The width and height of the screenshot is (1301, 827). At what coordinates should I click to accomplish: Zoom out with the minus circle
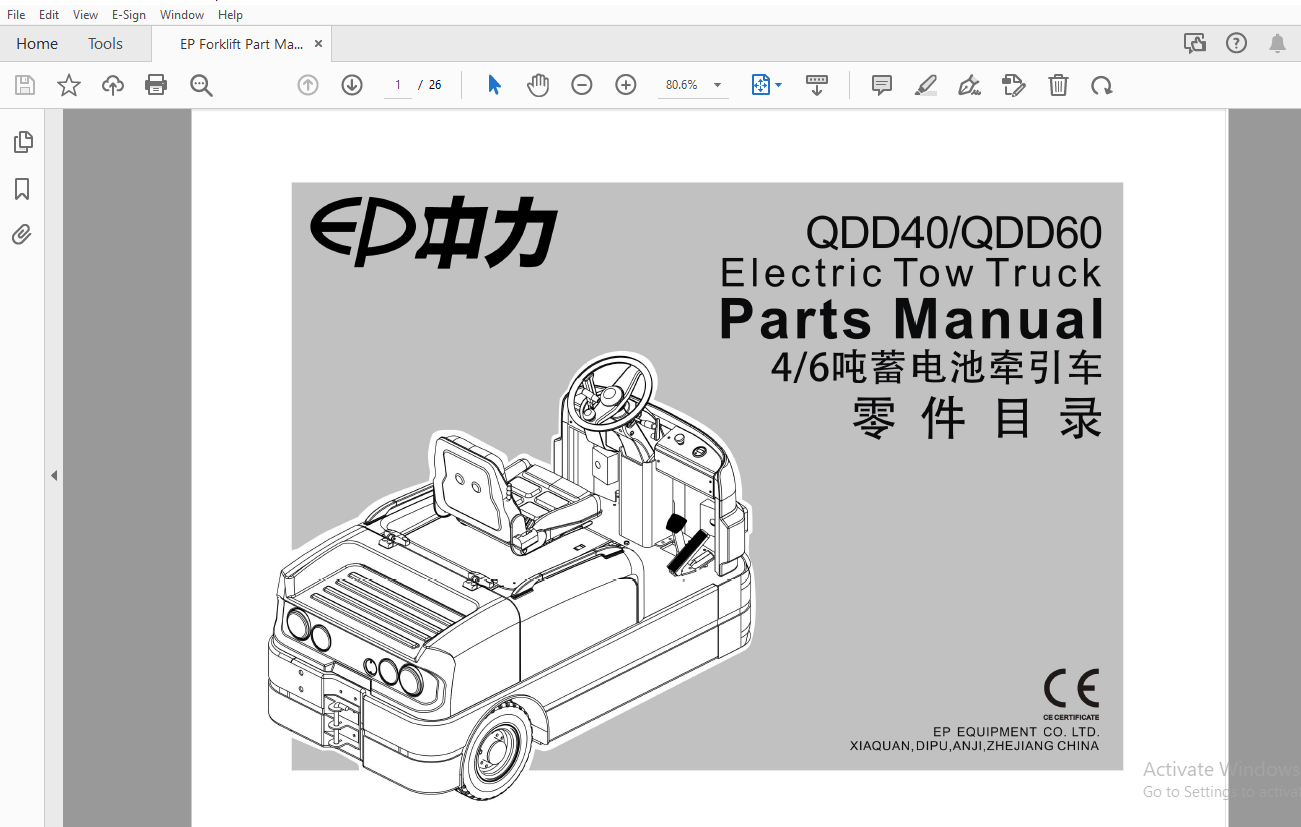click(x=582, y=85)
